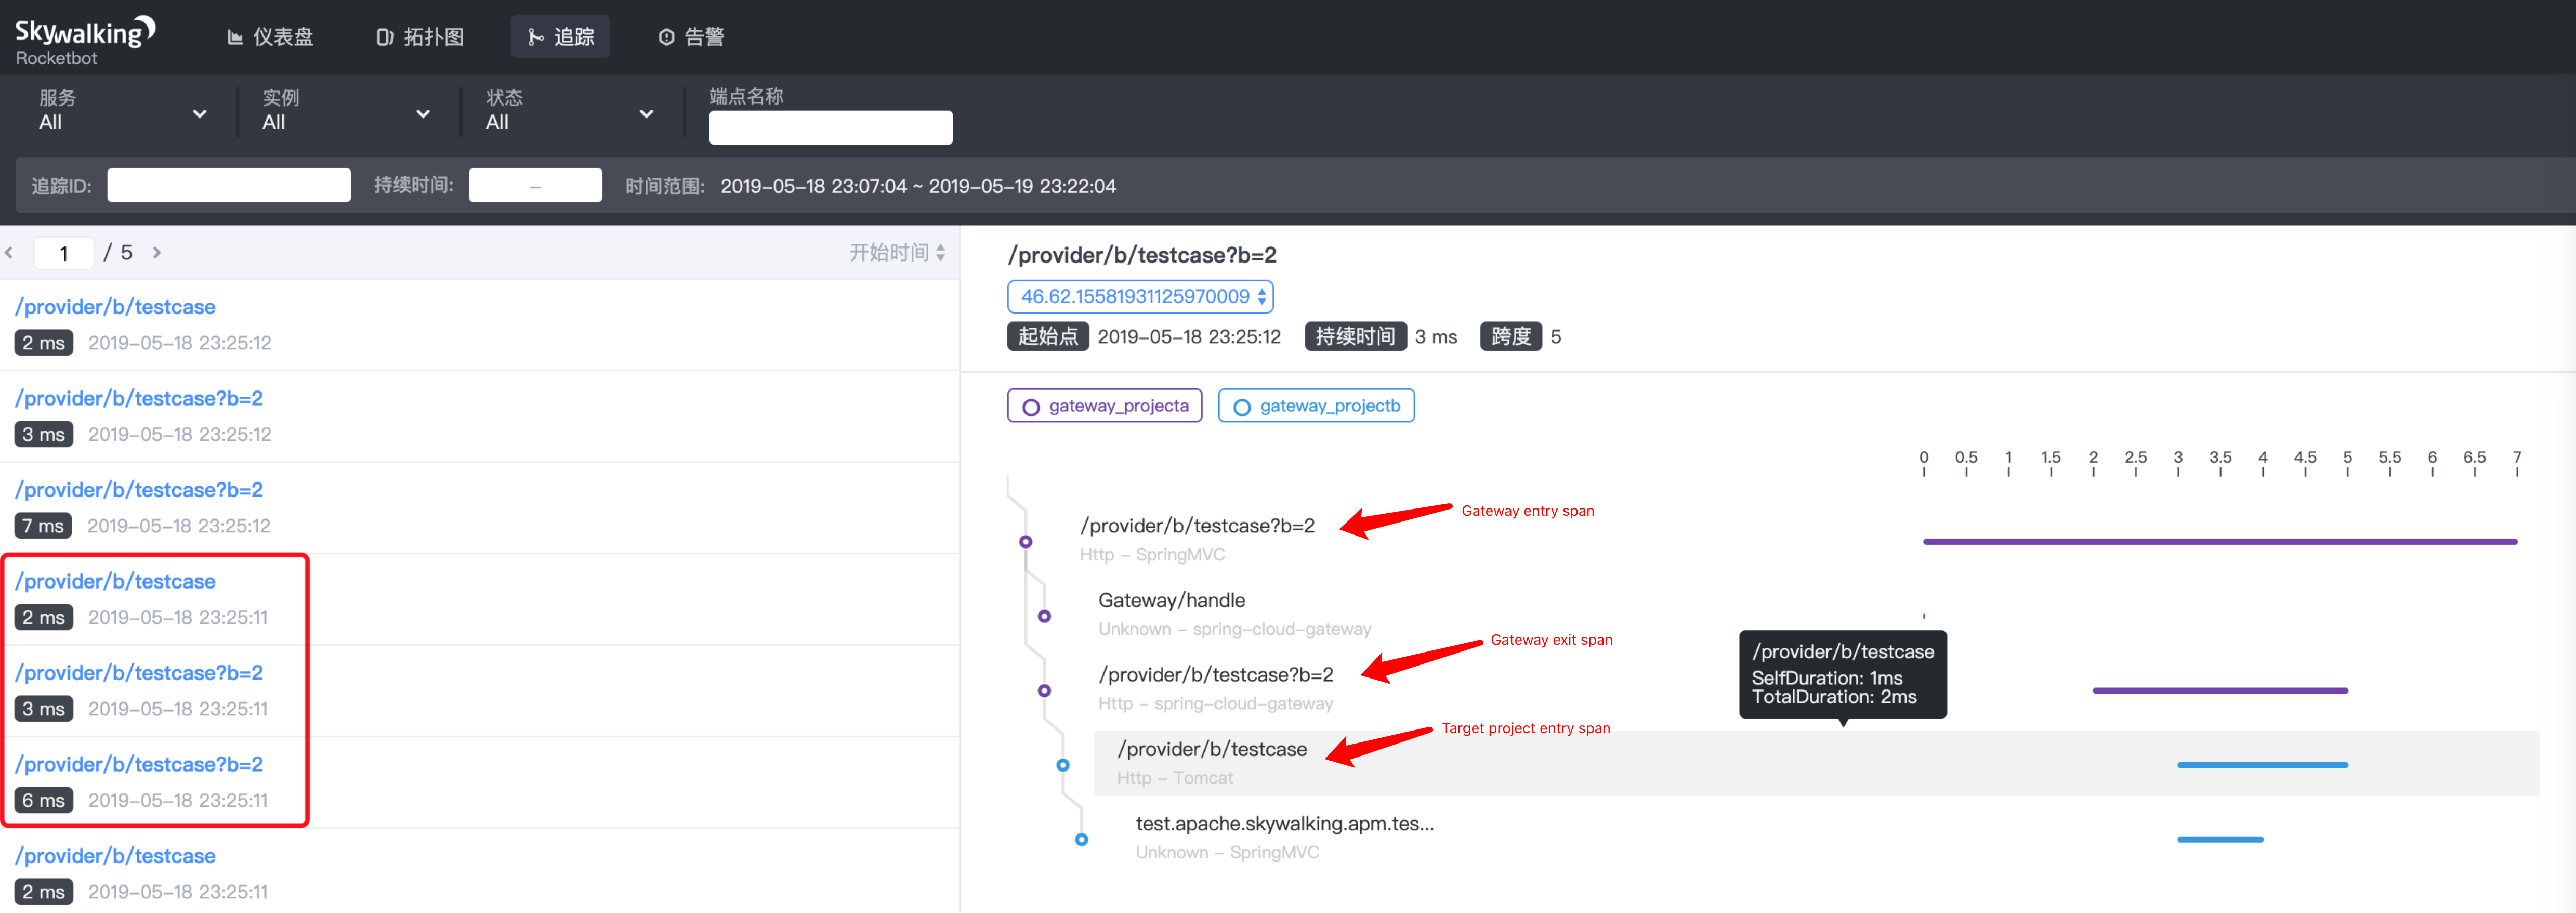This screenshot has width=2576, height=913.
Task: Click the Tomcat span node circle
Action: click(1063, 765)
